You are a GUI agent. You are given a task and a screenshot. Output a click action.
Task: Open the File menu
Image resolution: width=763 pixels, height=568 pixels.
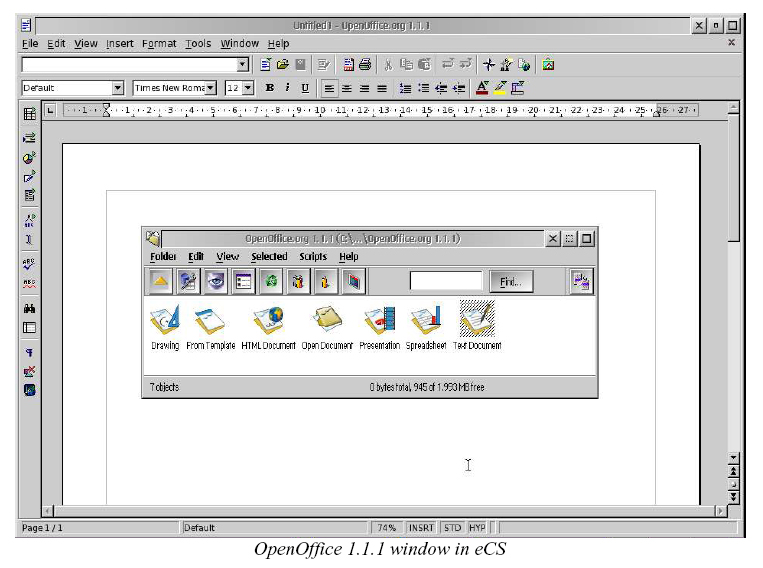coord(30,43)
